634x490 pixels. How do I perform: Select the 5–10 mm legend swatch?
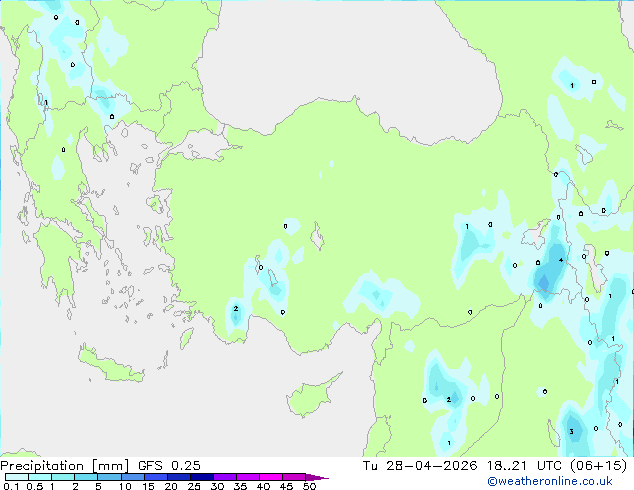[x=109, y=477]
